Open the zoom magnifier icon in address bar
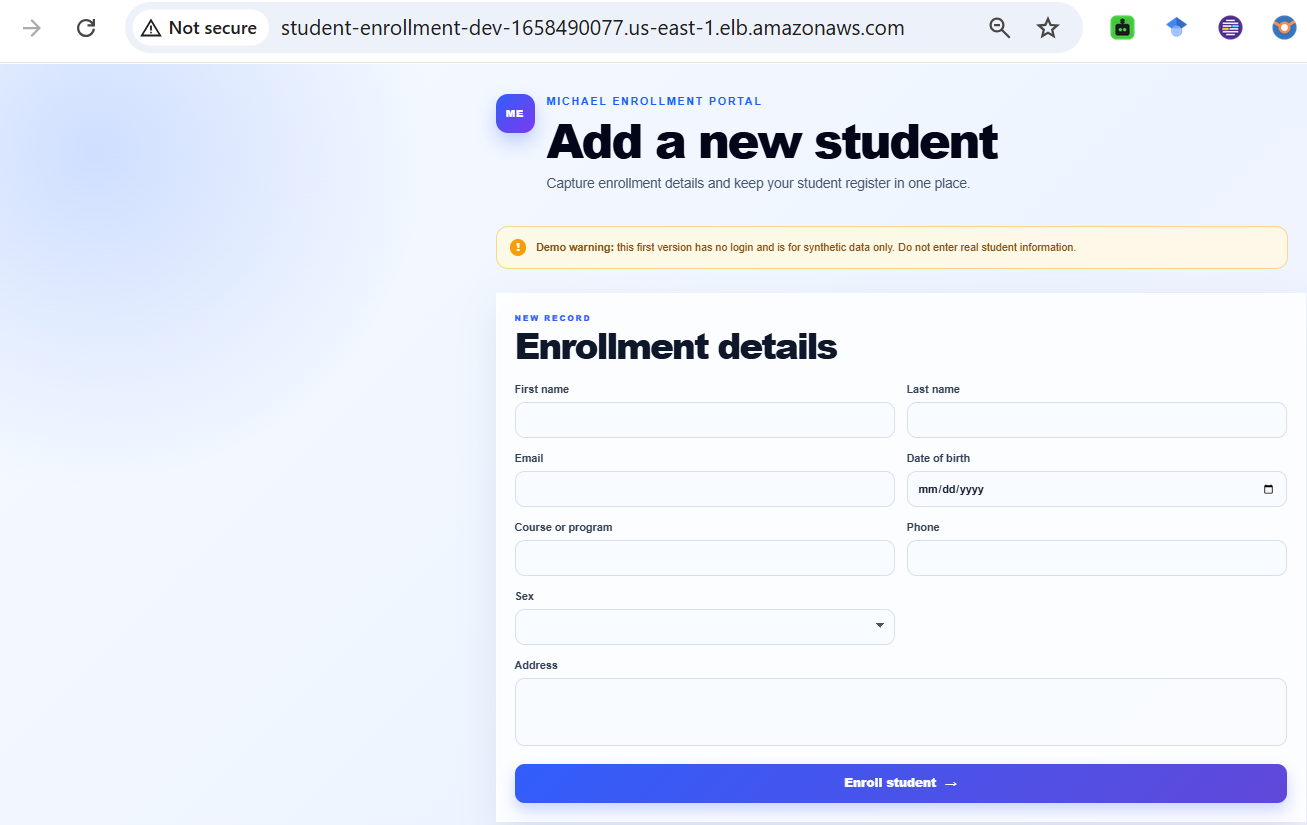 [x=999, y=28]
